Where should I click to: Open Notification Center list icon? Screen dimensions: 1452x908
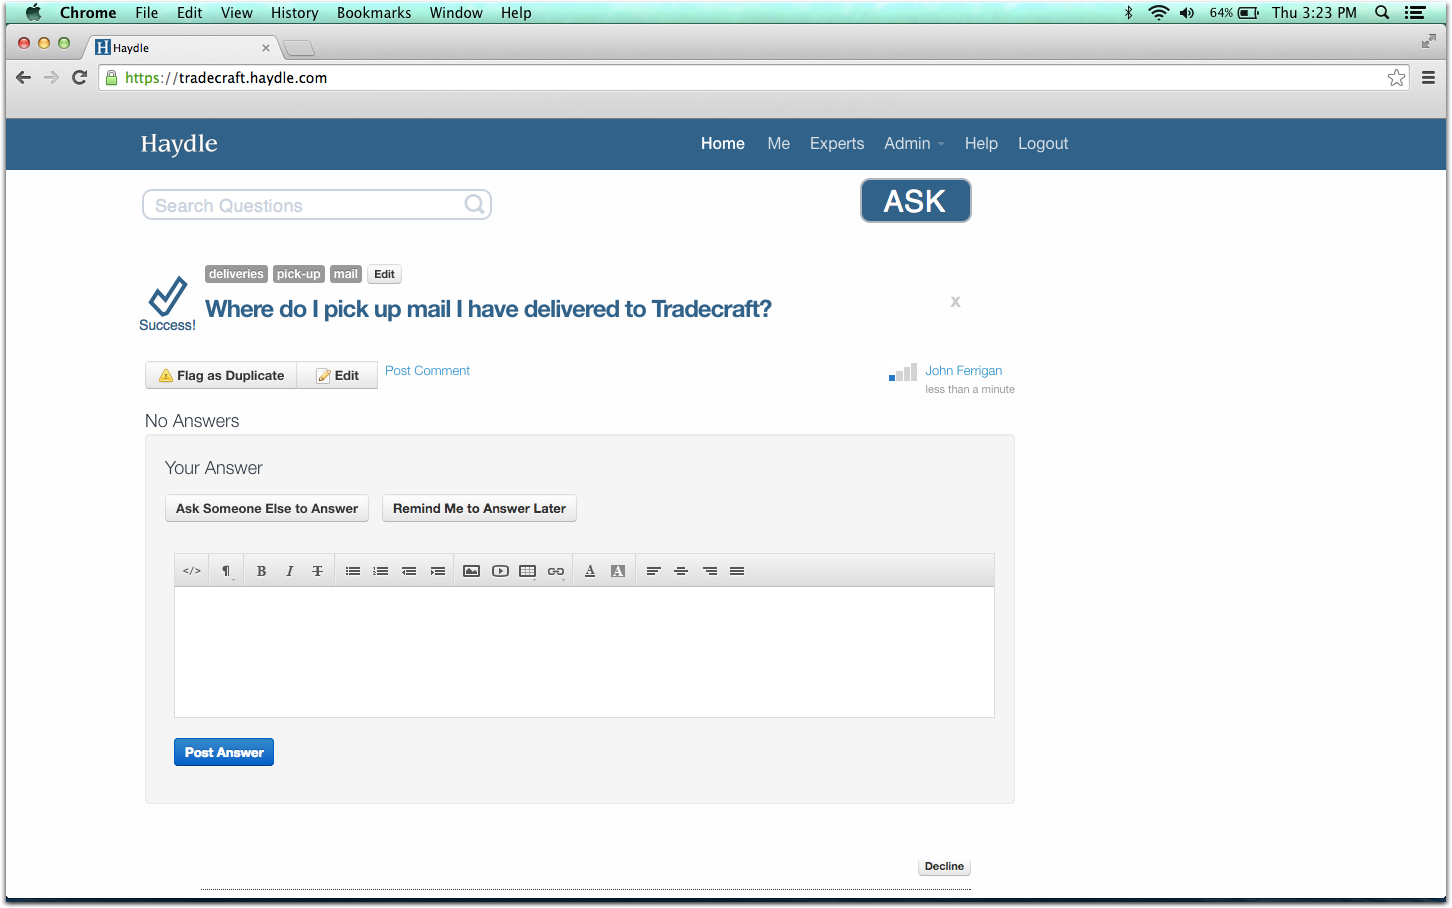click(x=1415, y=13)
